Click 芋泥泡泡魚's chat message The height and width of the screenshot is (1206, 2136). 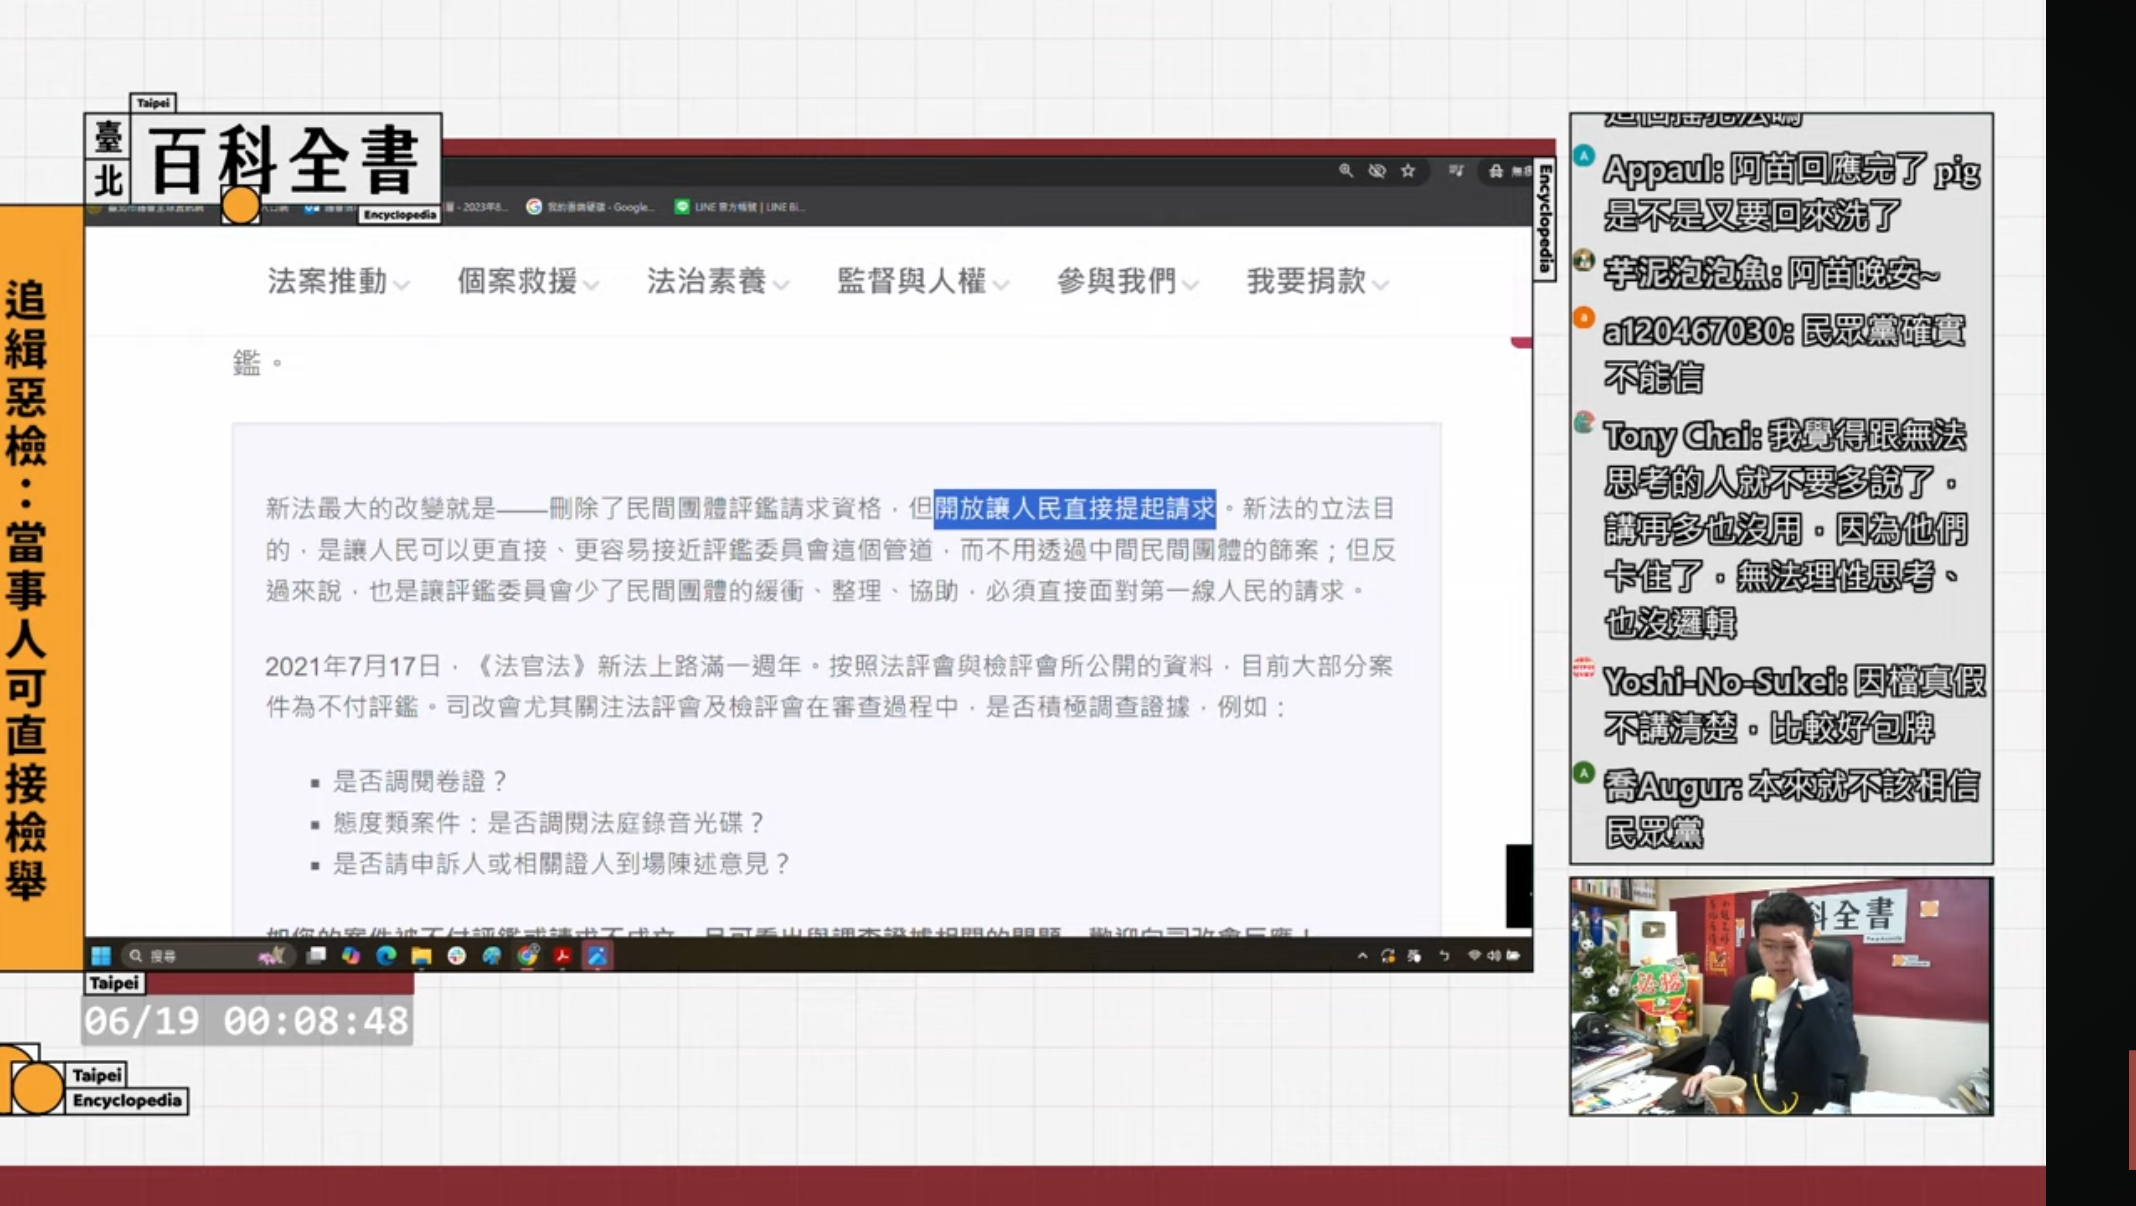[x=1771, y=272]
